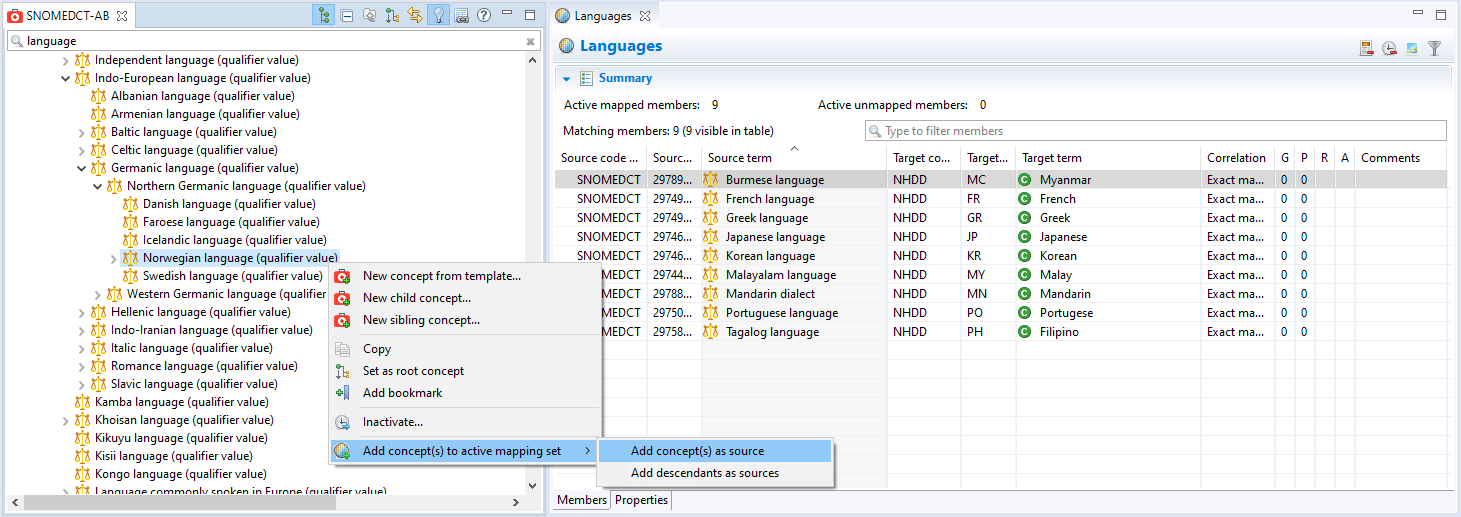Choose New child concept menu item
Screen dimensions: 1461x517
pos(416,298)
